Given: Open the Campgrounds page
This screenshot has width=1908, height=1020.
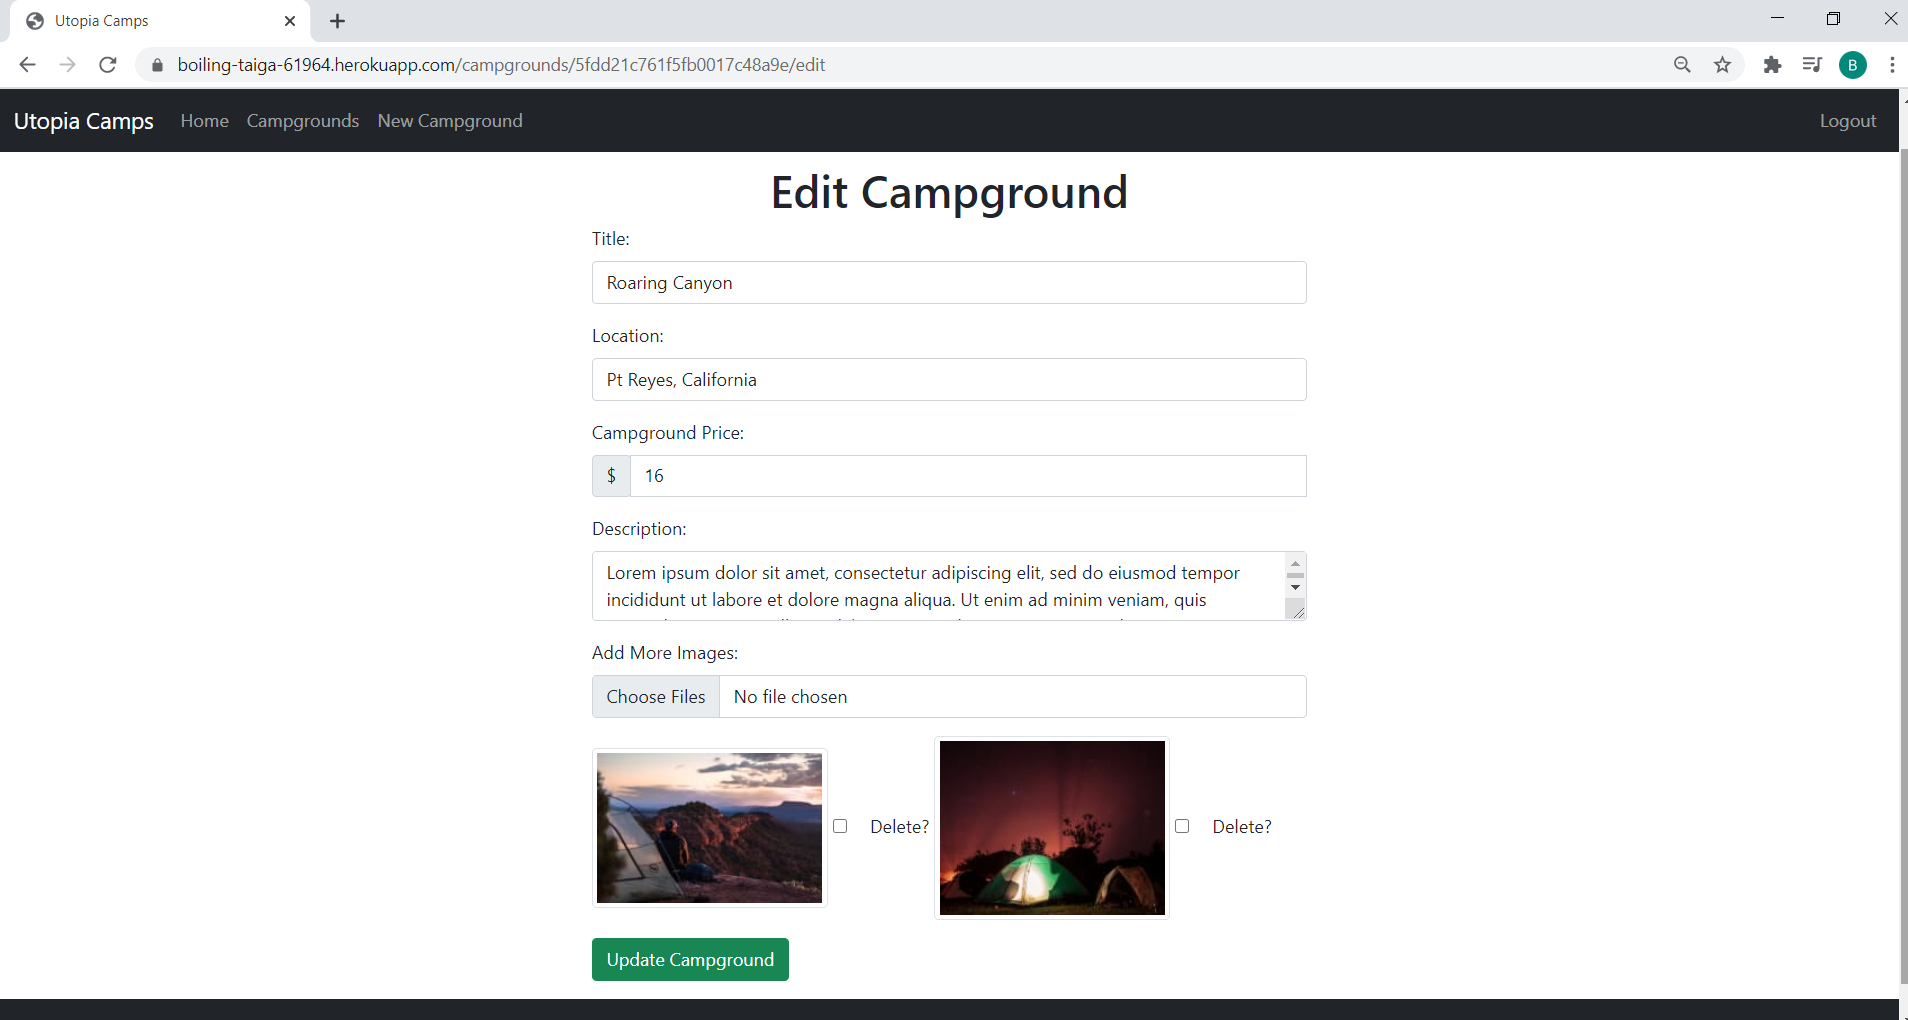Looking at the screenshot, I should point(303,120).
